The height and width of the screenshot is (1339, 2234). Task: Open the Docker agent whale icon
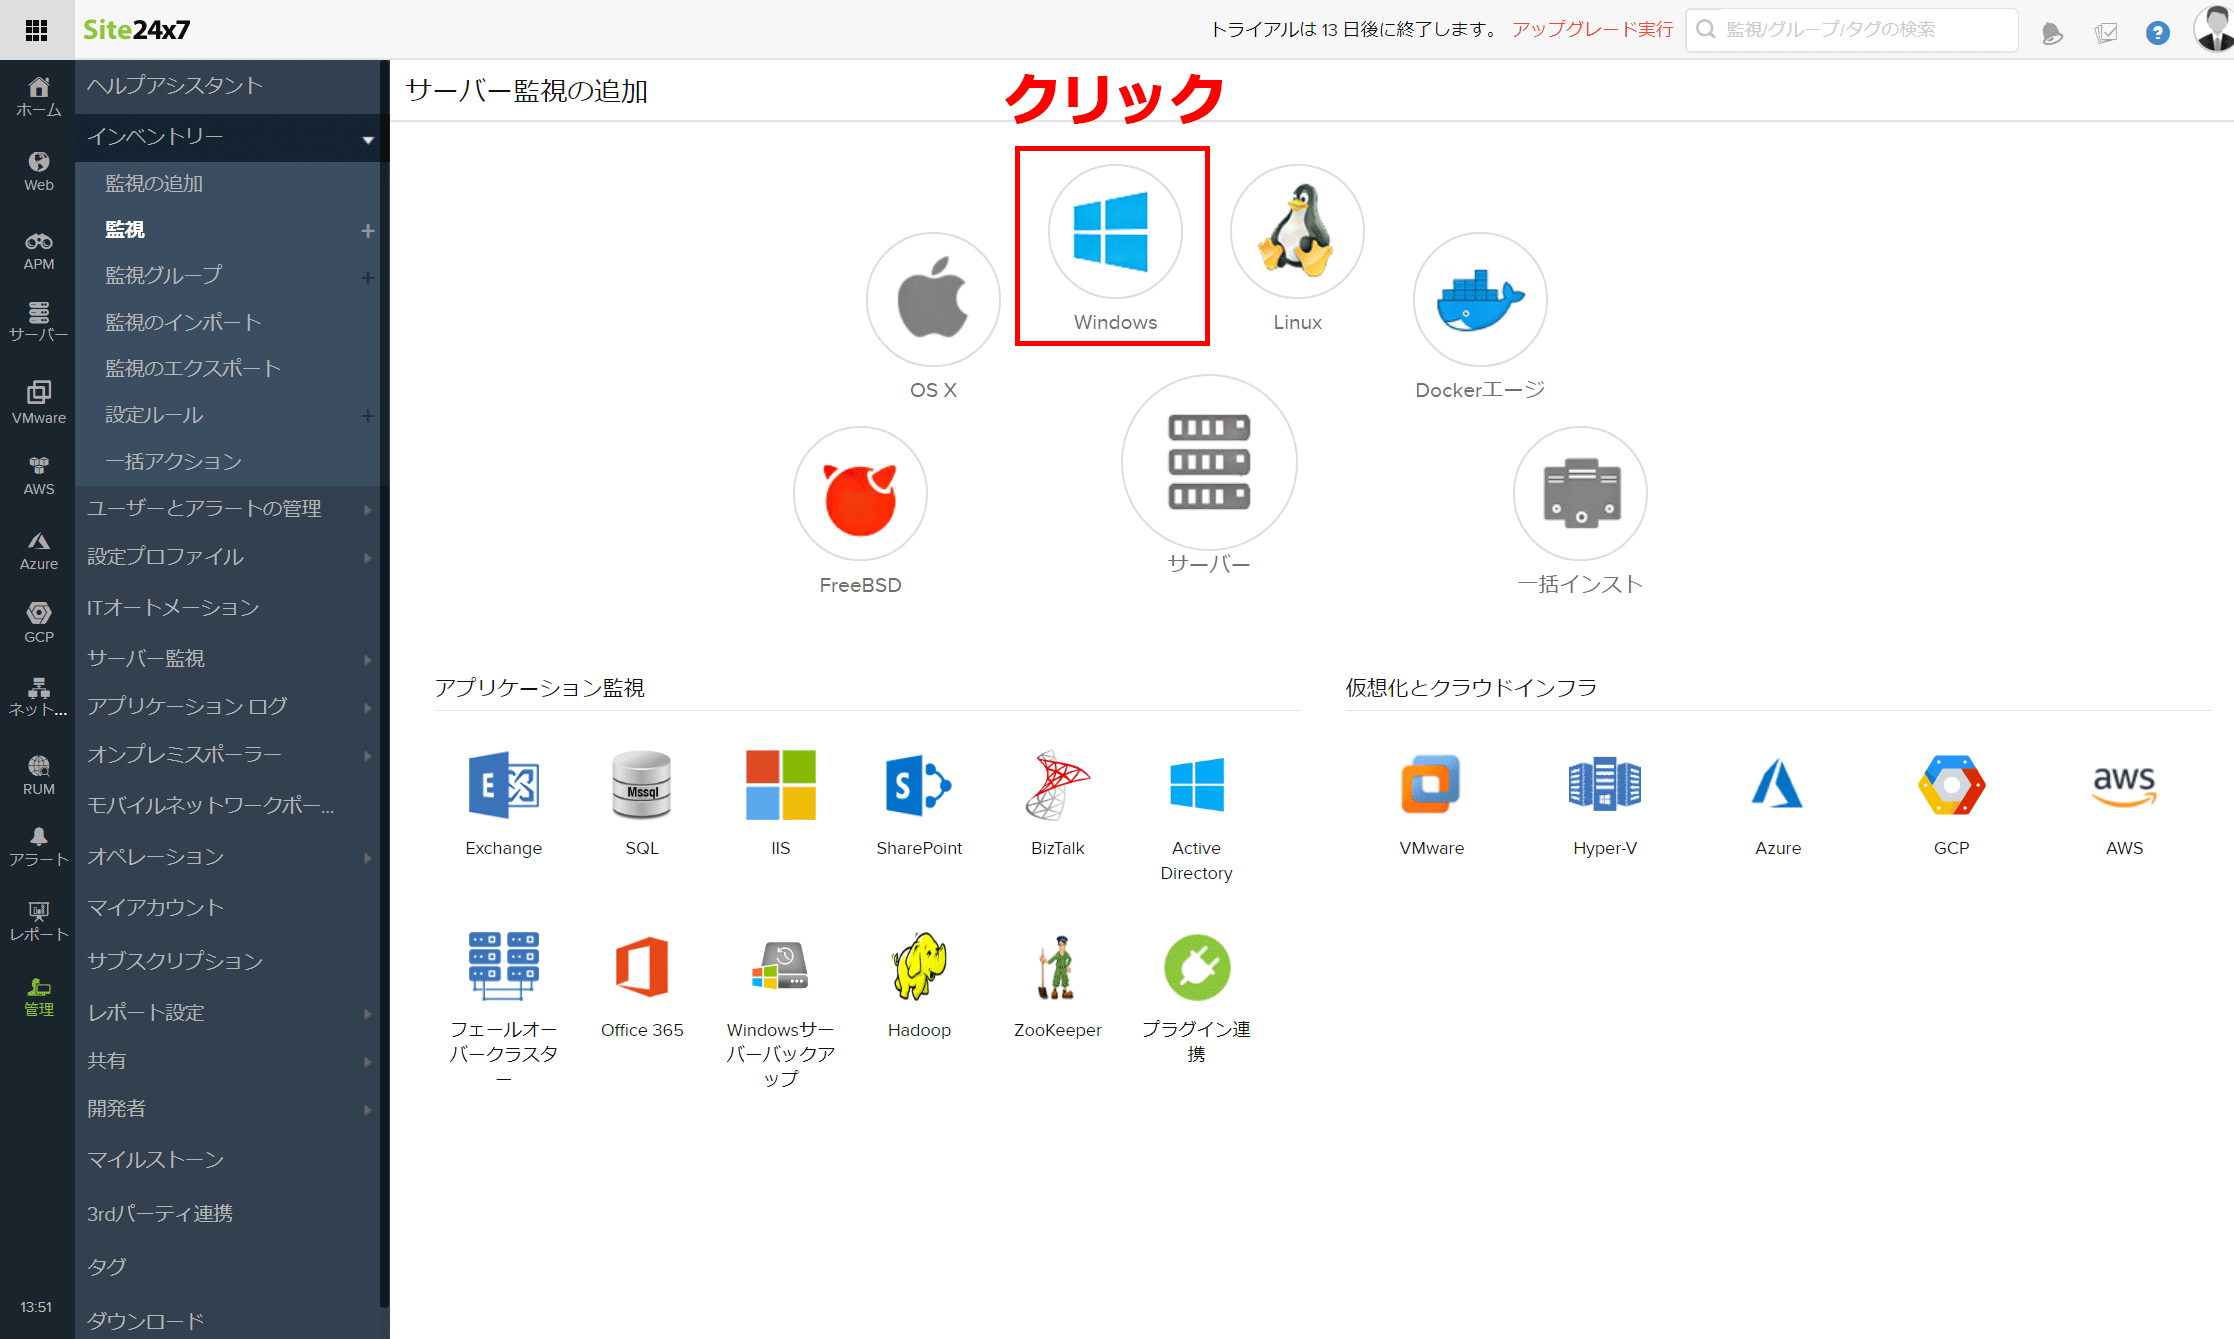point(1480,299)
